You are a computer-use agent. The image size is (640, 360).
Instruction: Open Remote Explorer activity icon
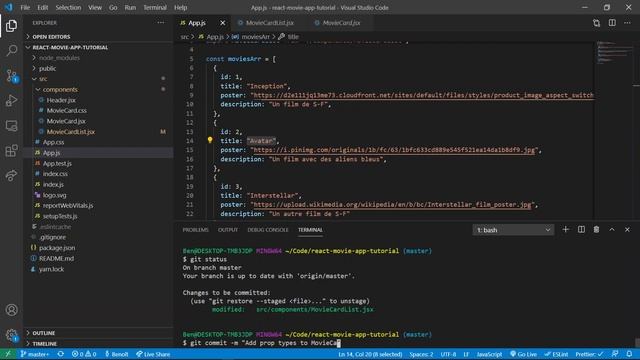[11, 126]
